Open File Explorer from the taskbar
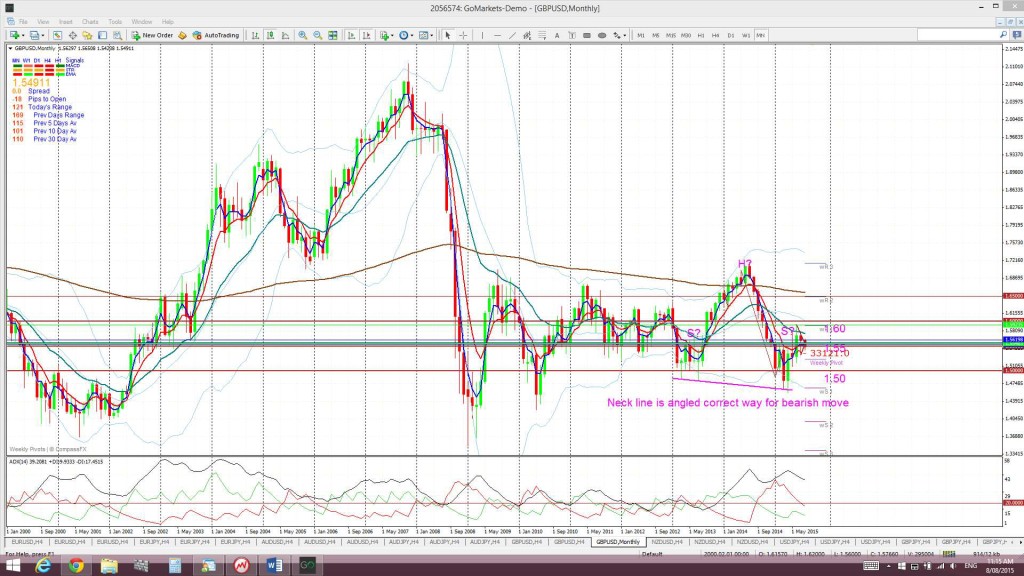Viewport: 1024px width, 576px height. click(109, 566)
